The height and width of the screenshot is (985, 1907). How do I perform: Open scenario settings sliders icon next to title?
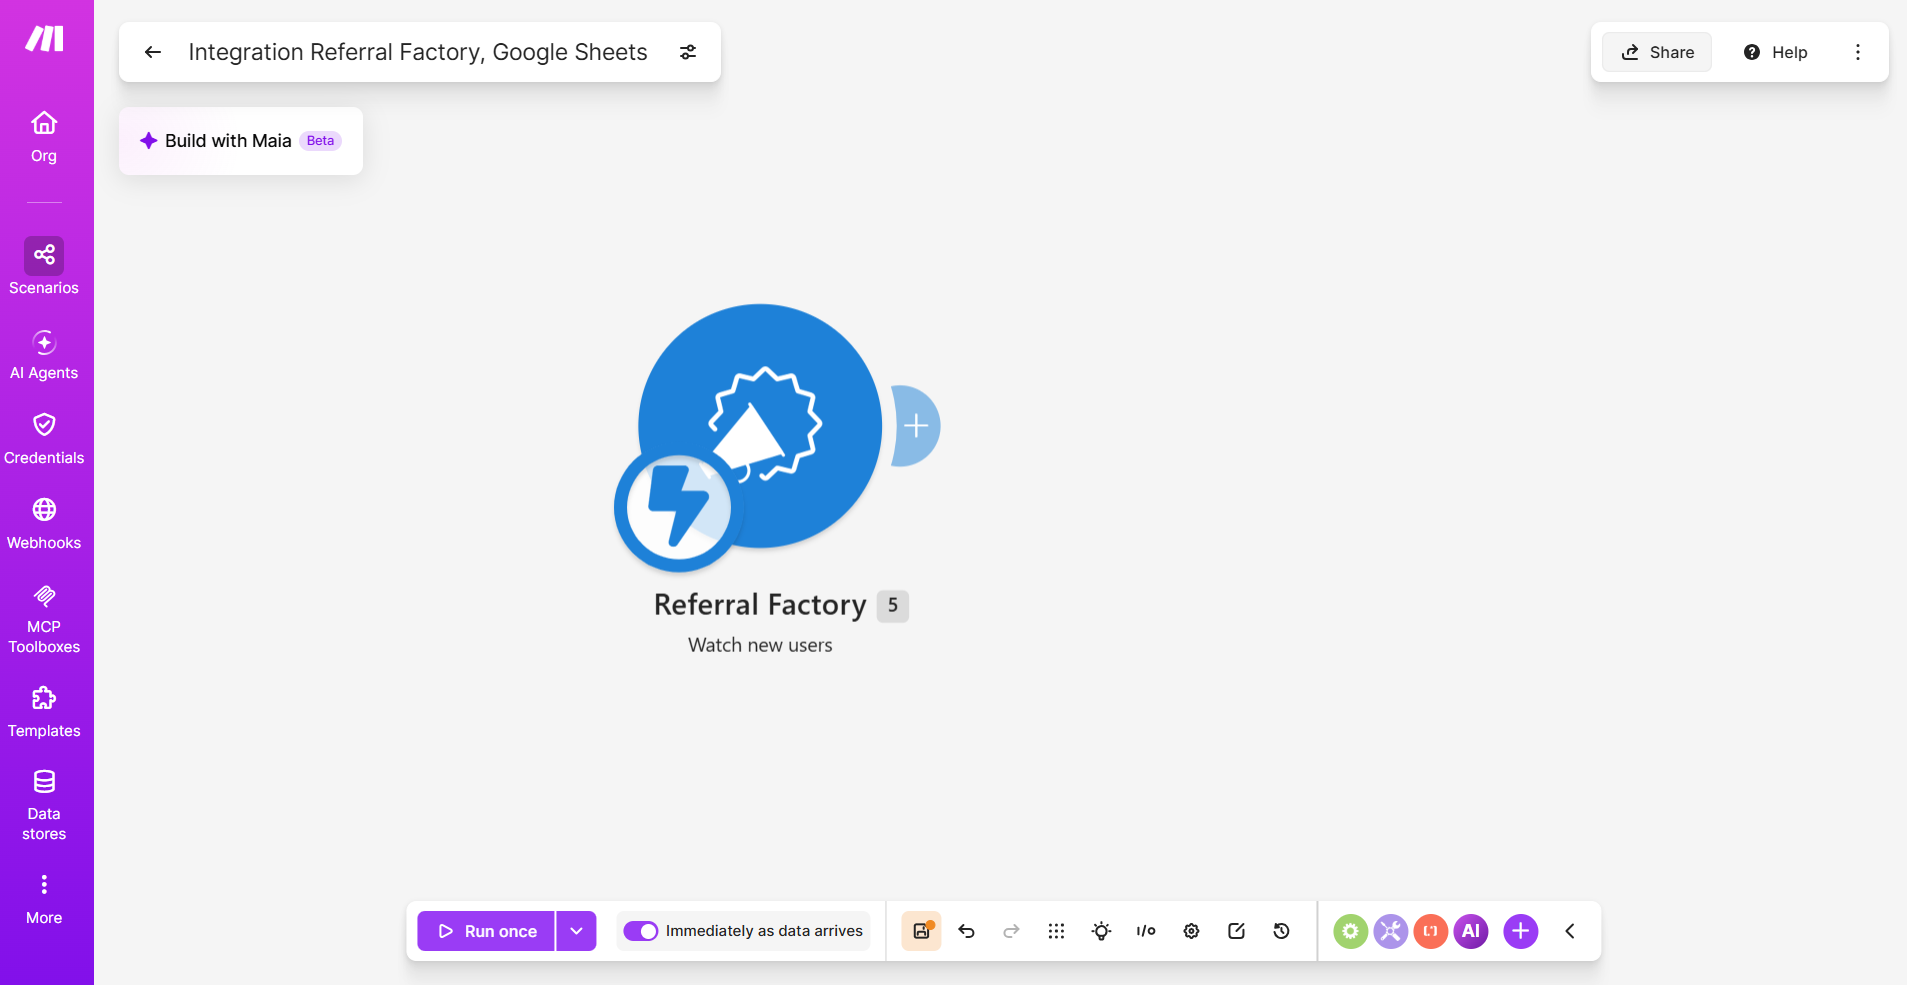coord(688,52)
